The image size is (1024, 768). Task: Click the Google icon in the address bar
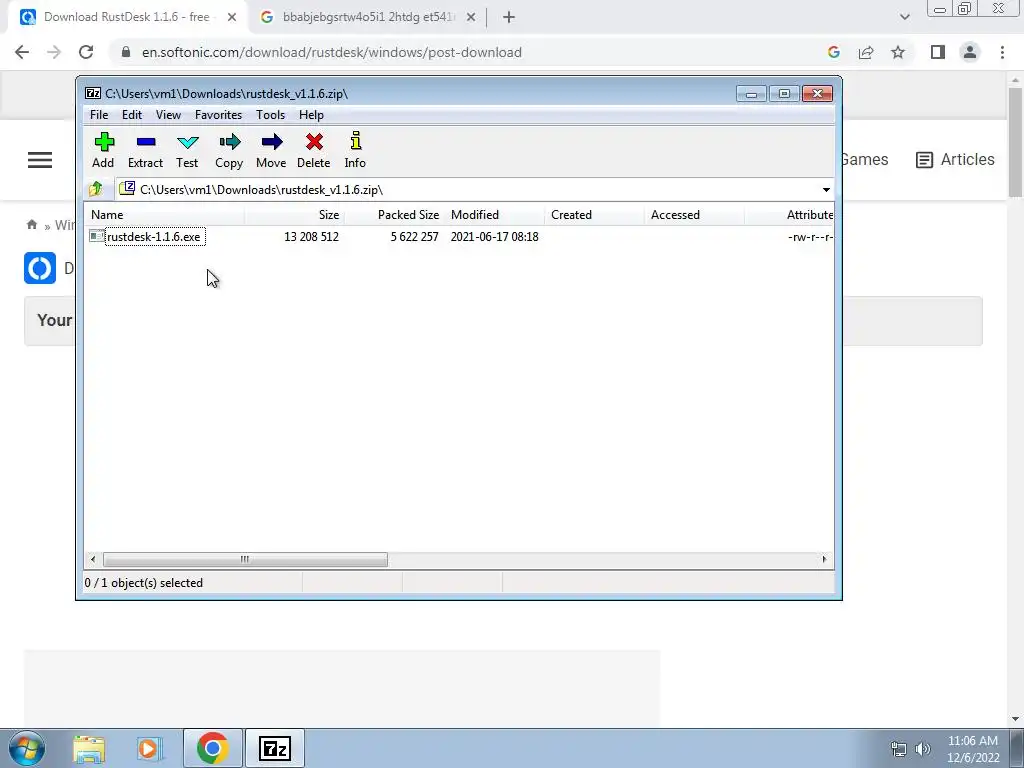coord(833,52)
